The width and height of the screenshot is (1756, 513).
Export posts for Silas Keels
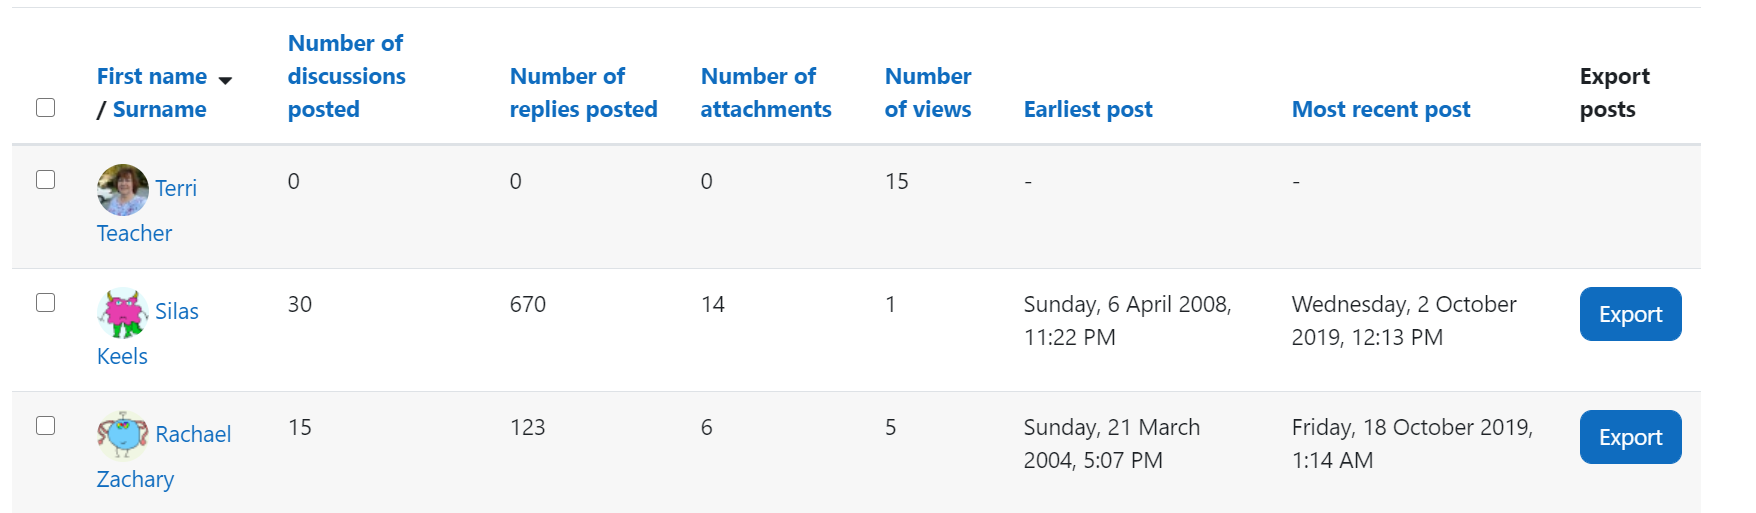[1630, 314]
